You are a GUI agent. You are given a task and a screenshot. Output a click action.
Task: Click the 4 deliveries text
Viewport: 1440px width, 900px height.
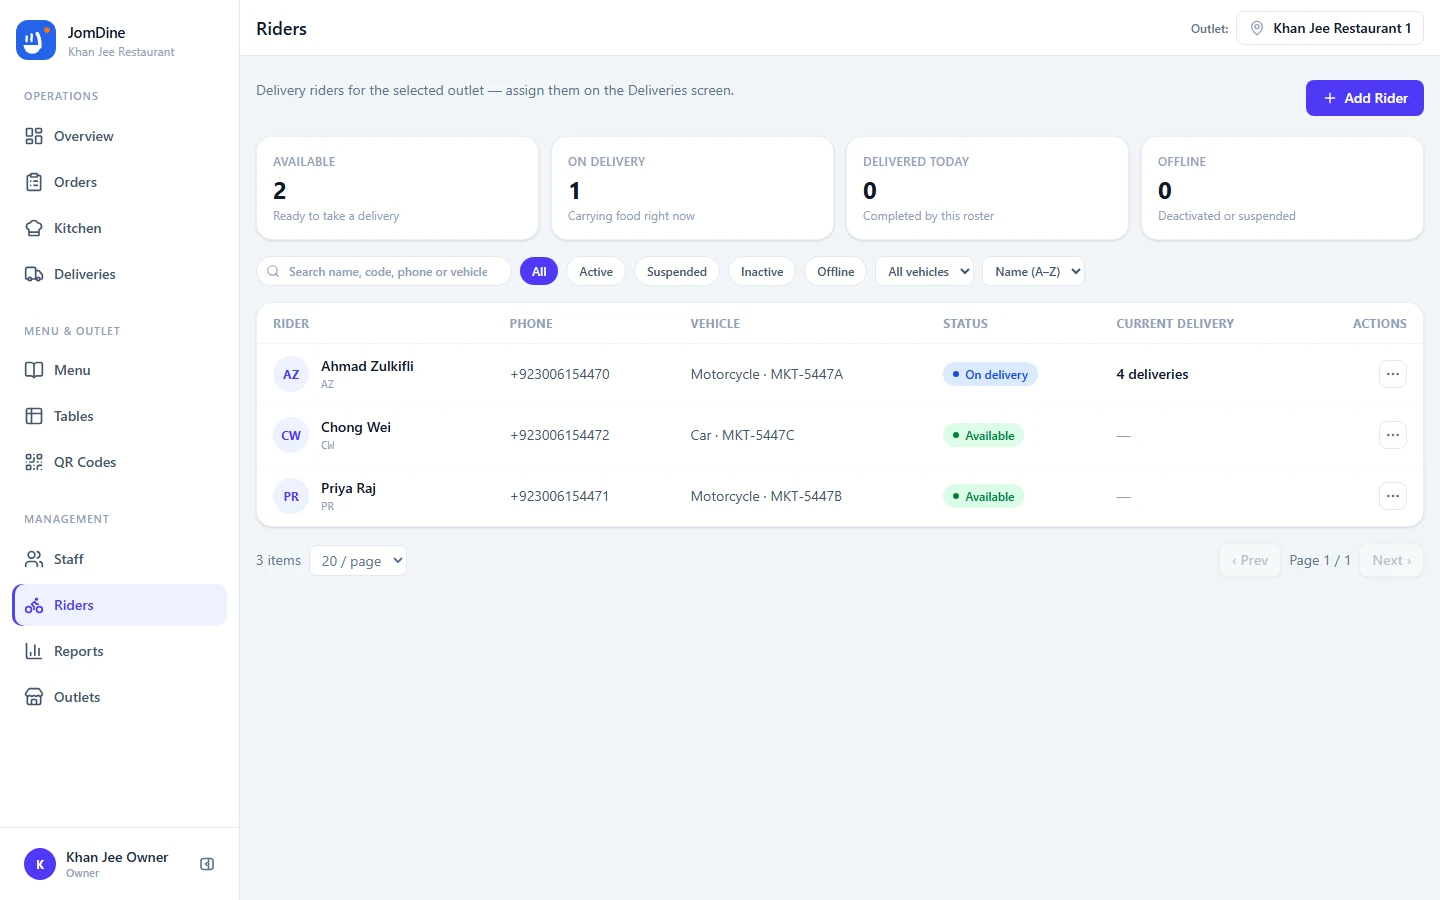tap(1152, 374)
